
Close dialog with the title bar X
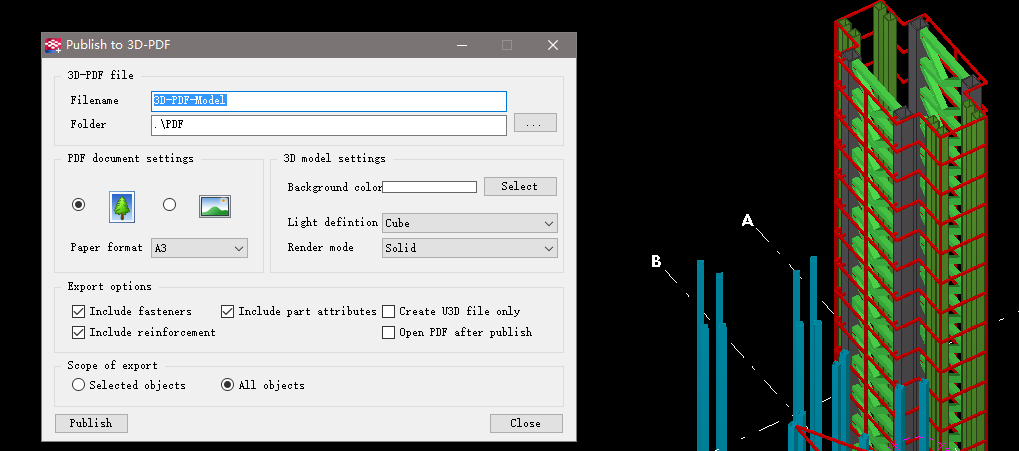(553, 45)
